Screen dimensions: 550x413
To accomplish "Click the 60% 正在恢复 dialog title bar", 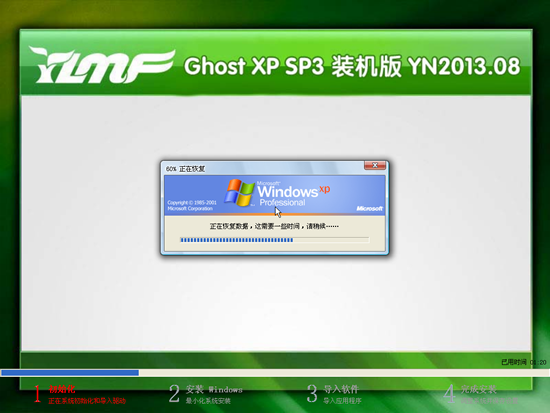I will (x=263, y=169).
